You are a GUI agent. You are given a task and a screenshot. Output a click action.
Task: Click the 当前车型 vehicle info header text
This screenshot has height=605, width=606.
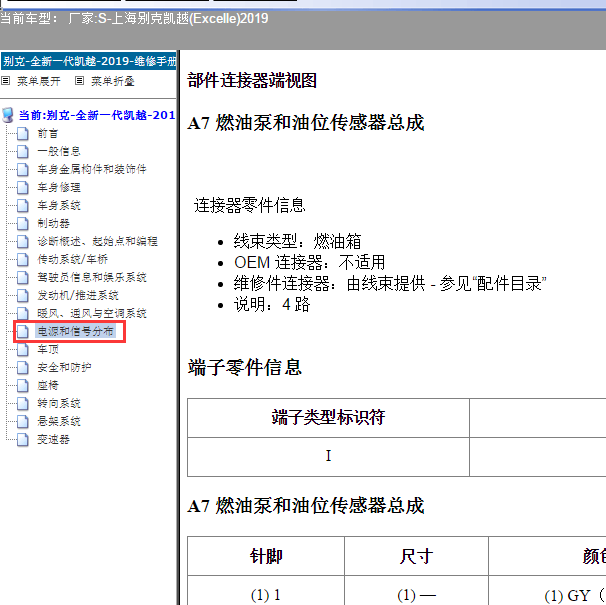(x=134, y=19)
